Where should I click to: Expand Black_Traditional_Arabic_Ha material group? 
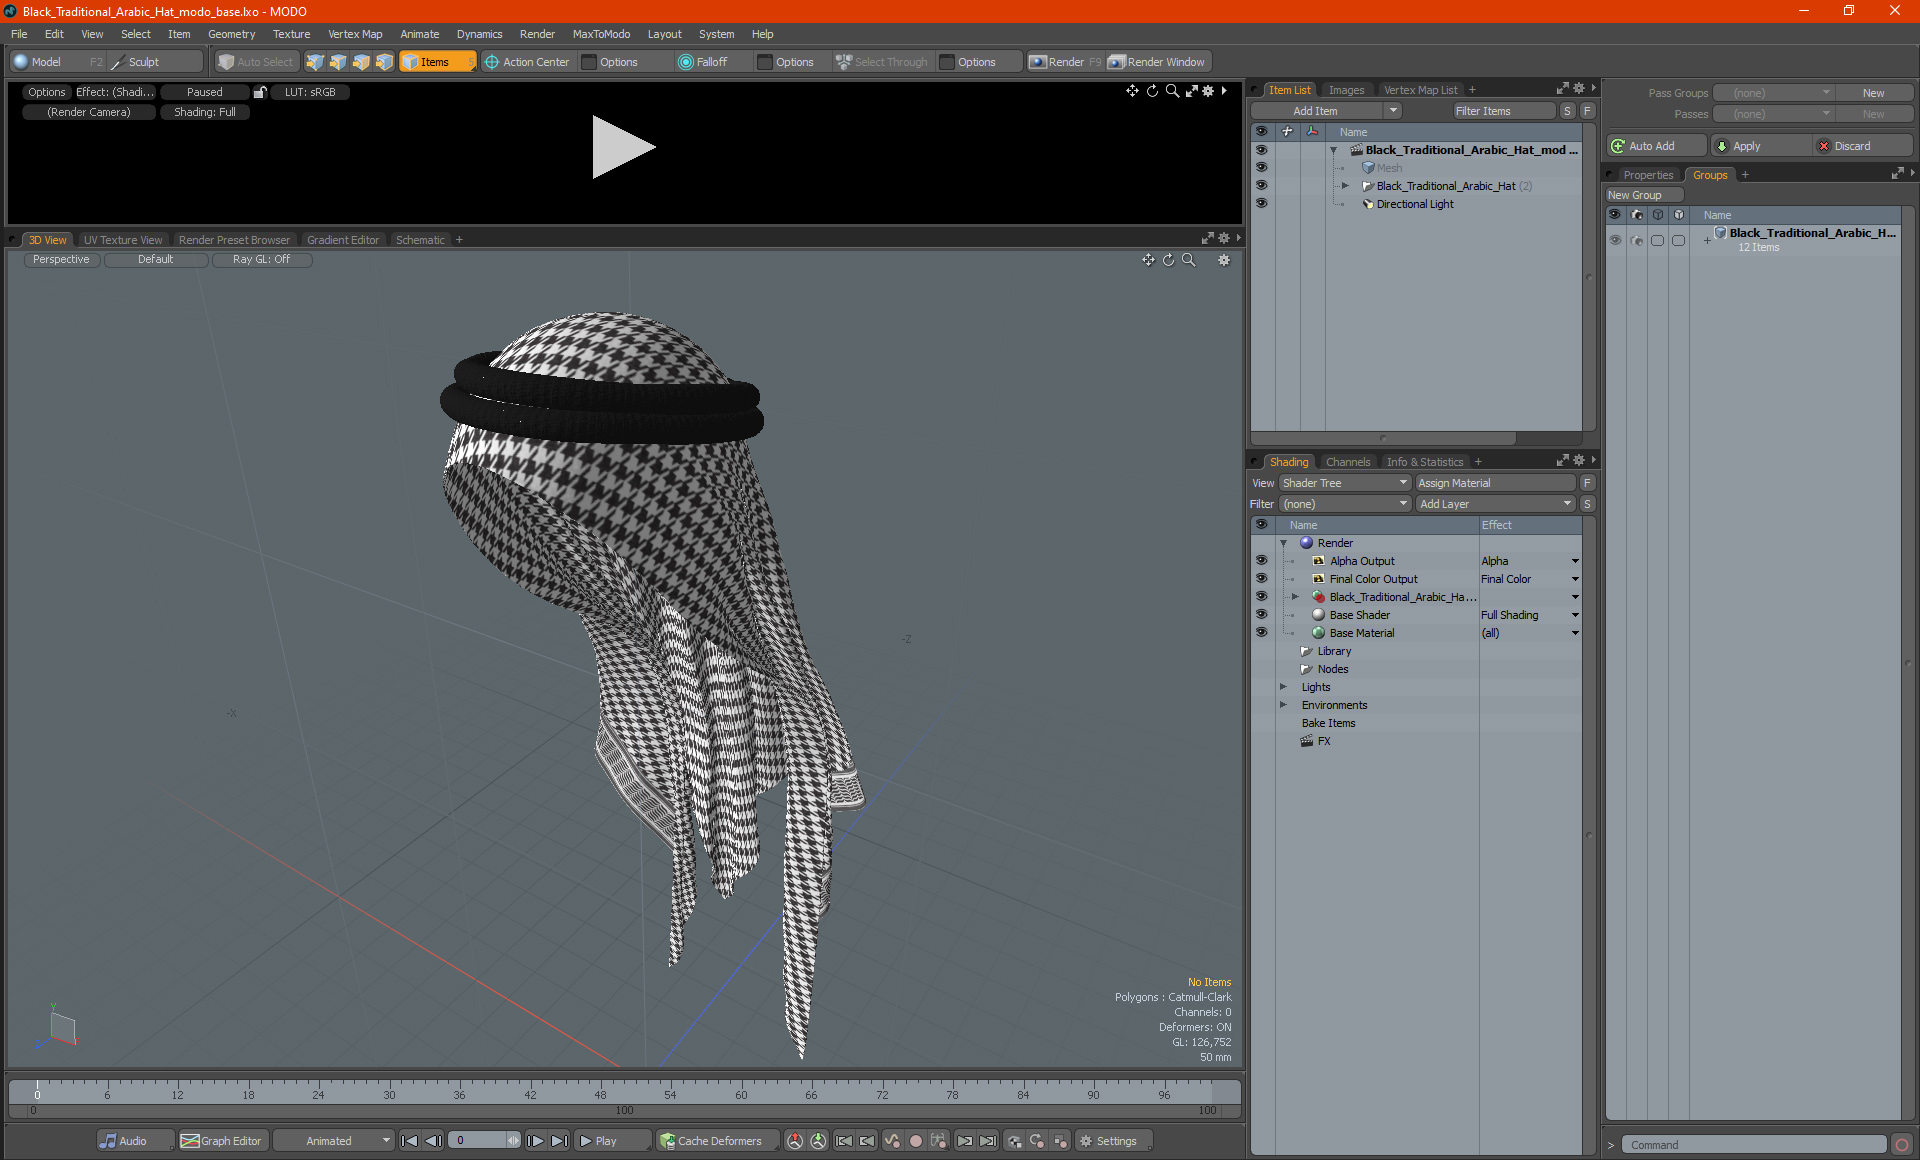[1295, 597]
